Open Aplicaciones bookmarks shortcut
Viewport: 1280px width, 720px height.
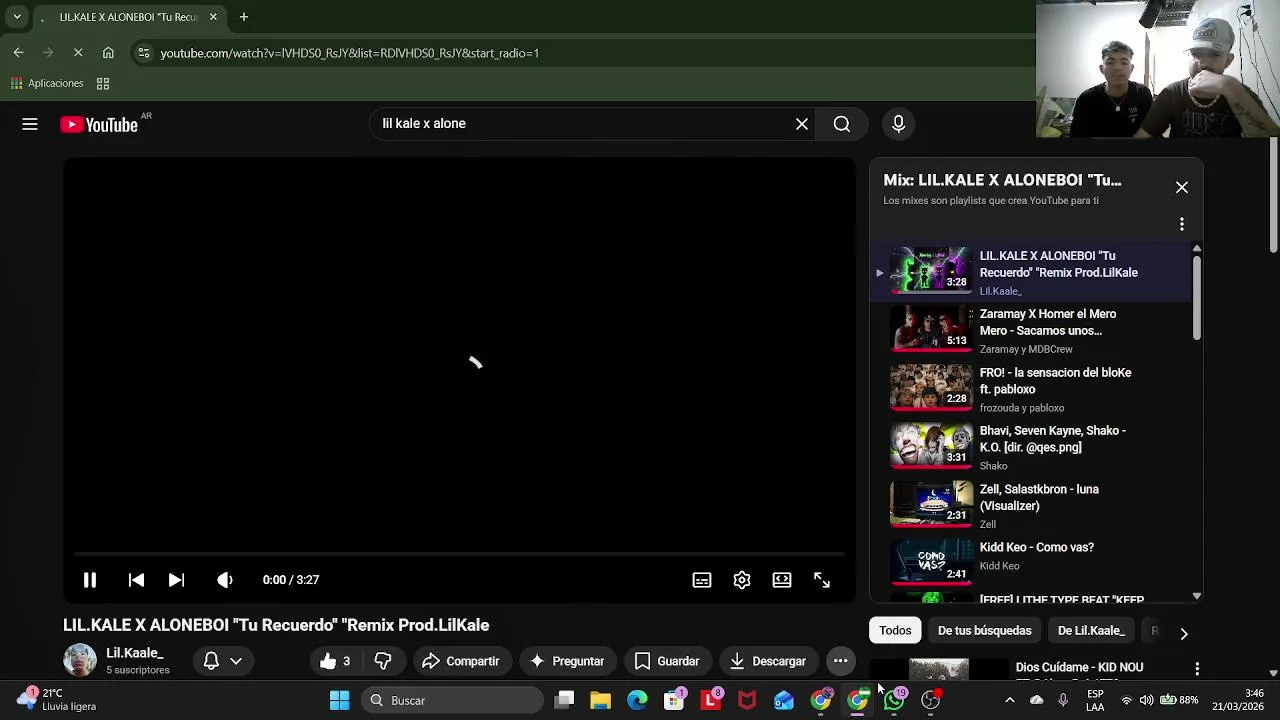(47, 84)
